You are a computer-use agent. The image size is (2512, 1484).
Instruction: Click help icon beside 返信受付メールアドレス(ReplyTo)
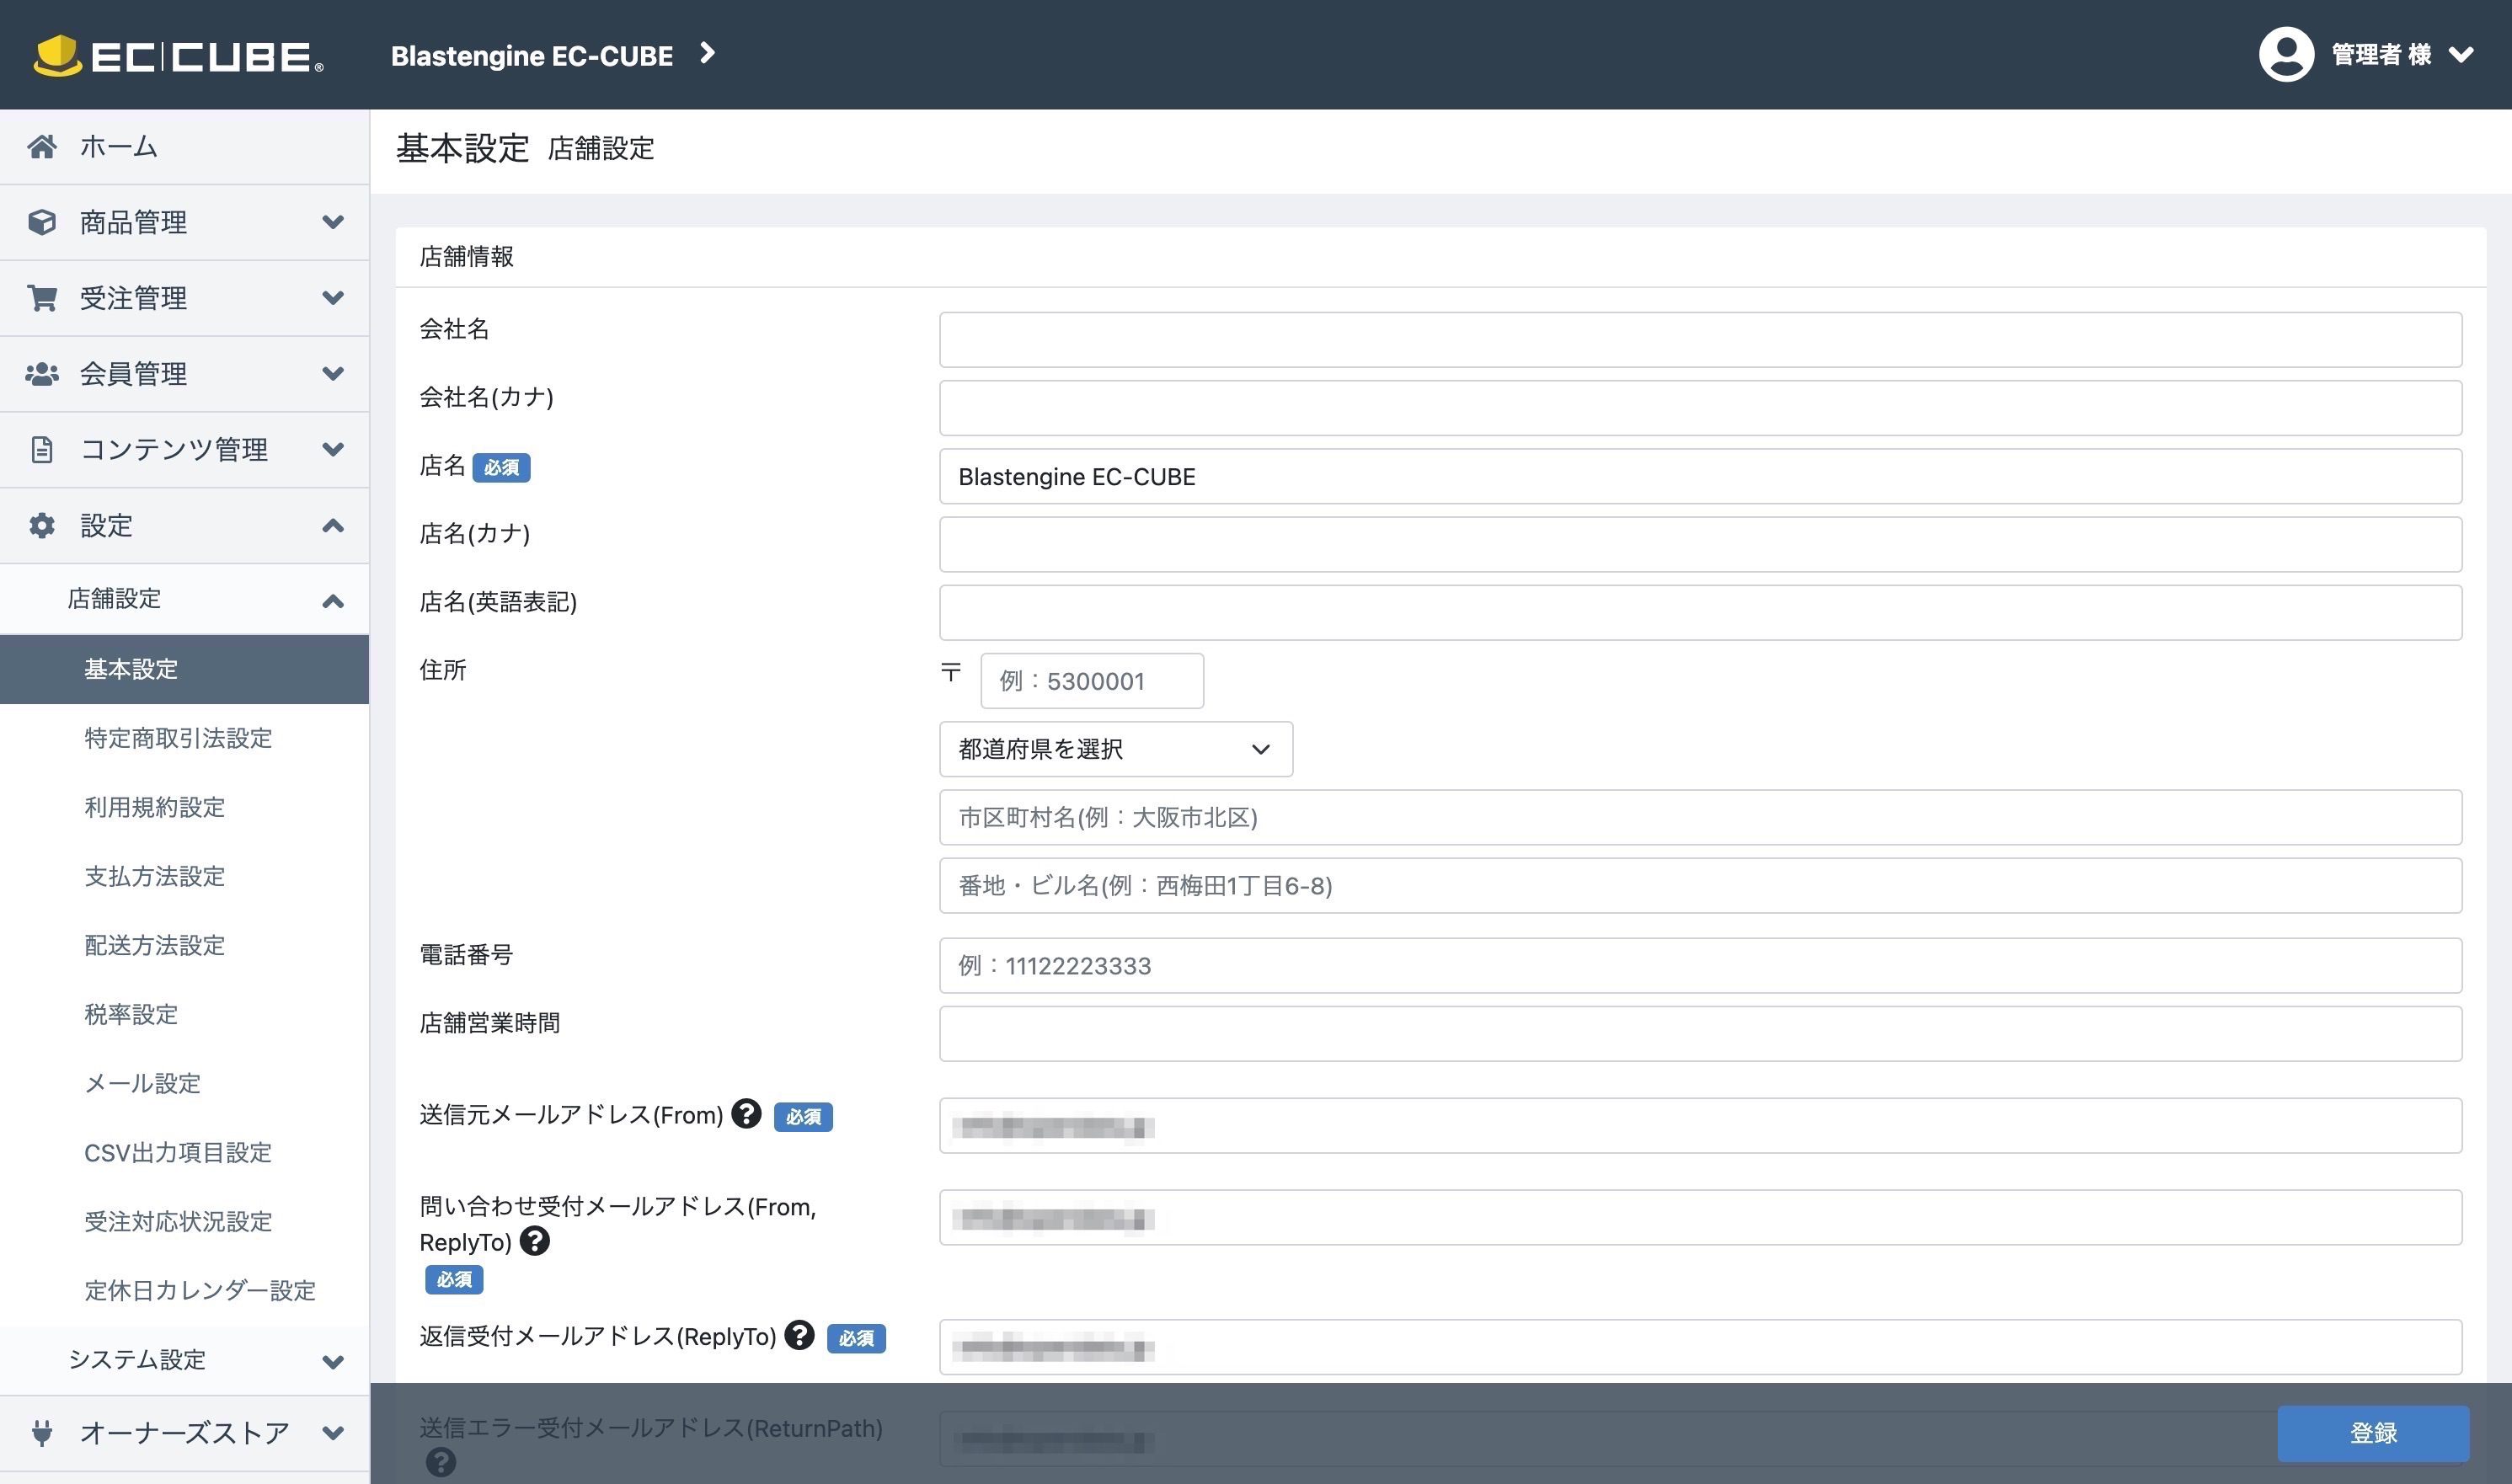coord(799,1335)
